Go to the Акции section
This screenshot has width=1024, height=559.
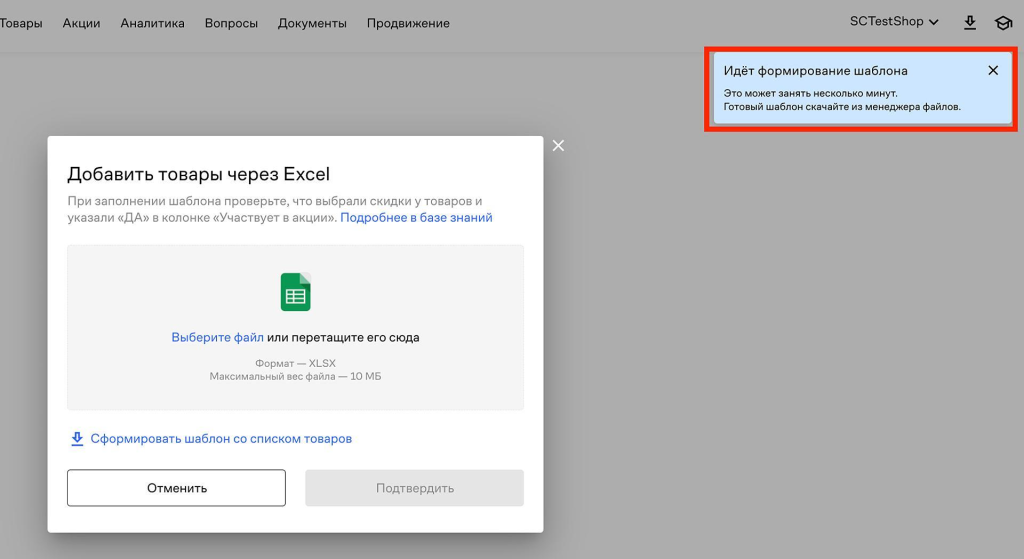click(x=81, y=23)
